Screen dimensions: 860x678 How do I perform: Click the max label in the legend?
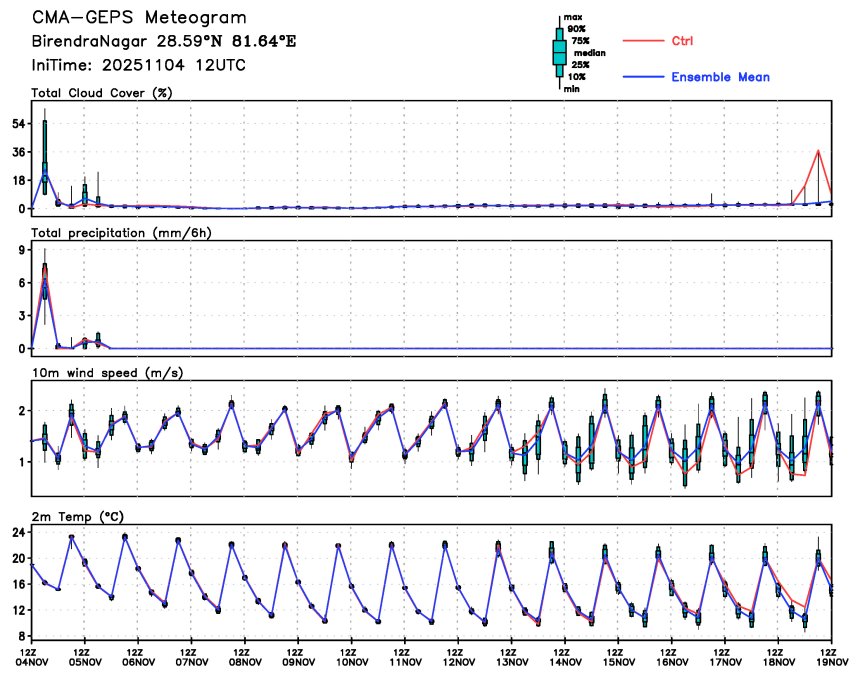tap(573, 17)
